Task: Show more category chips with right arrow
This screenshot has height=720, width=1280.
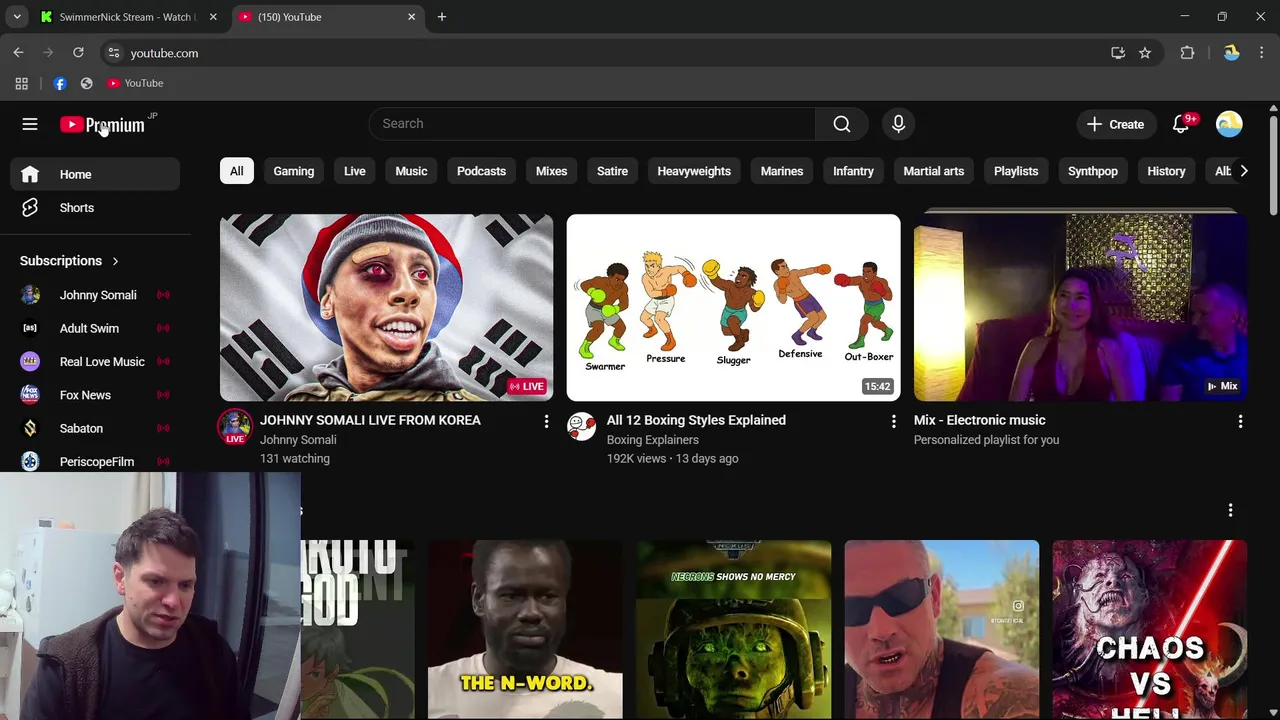Action: (x=1243, y=171)
